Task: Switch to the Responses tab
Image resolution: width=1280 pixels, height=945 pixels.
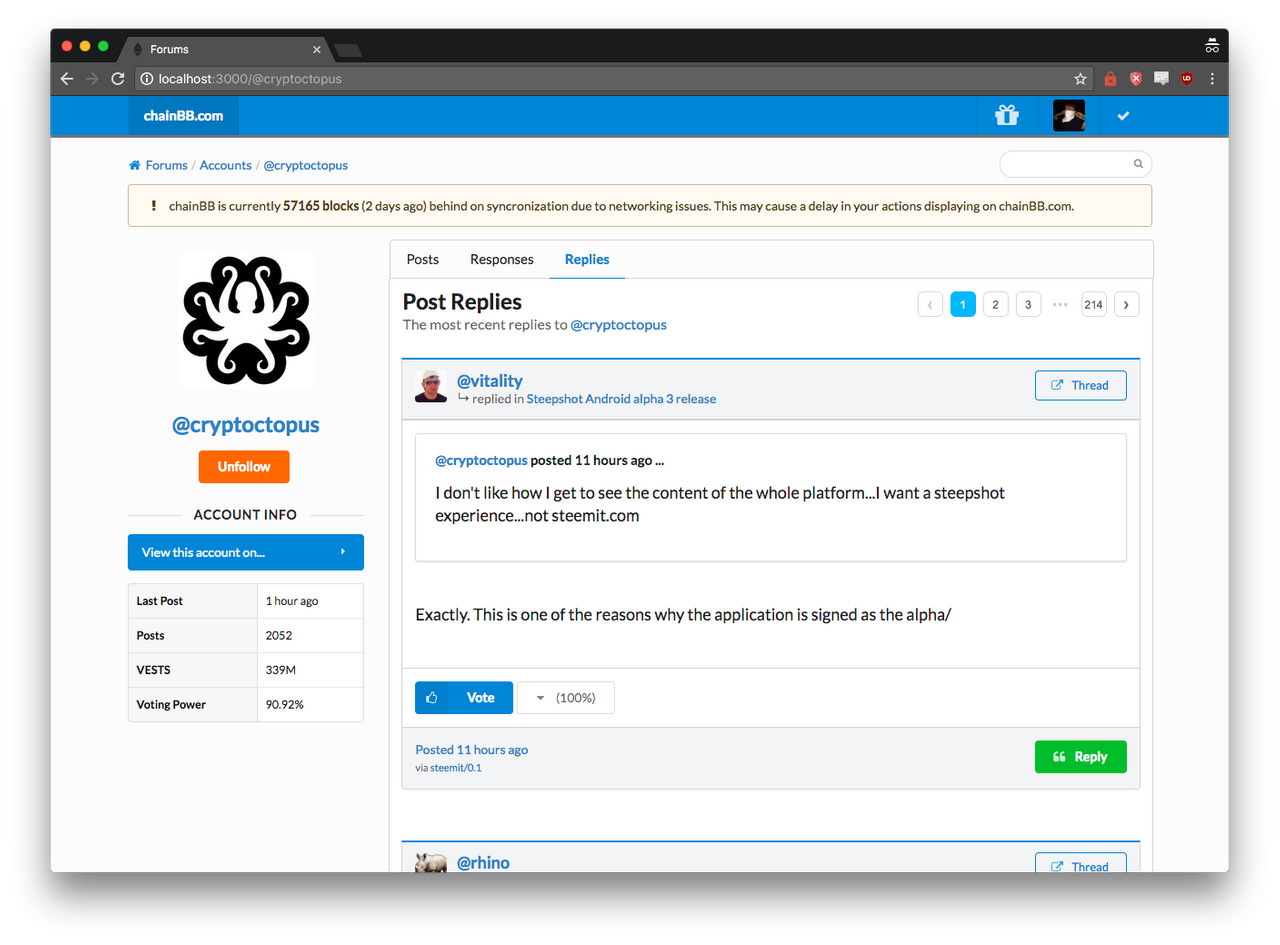Action: click(x=502, y=259)
